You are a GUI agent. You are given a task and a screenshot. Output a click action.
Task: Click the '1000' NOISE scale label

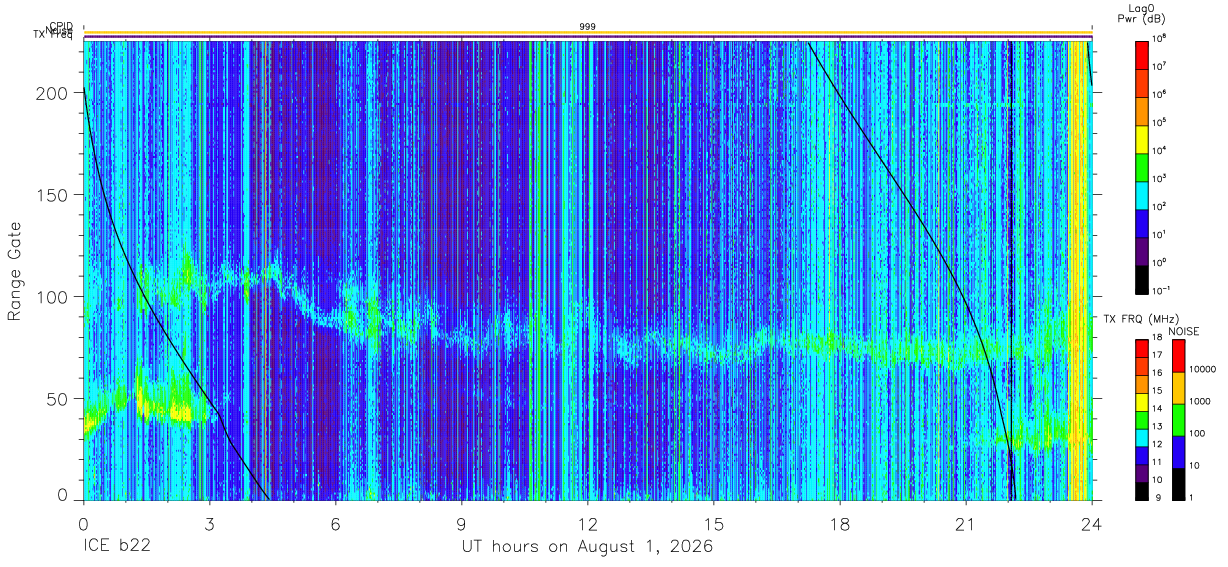[1200, 401]
